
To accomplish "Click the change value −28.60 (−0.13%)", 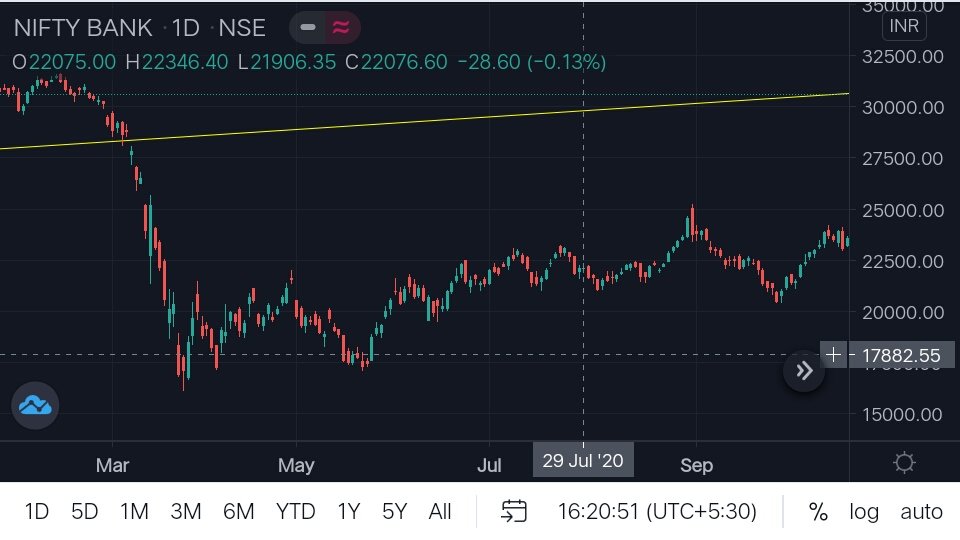I will tap(531, 62).
